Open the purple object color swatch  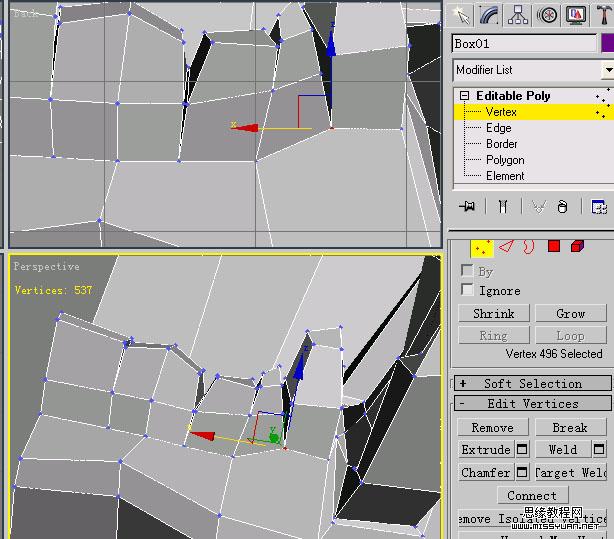point(607,43)
